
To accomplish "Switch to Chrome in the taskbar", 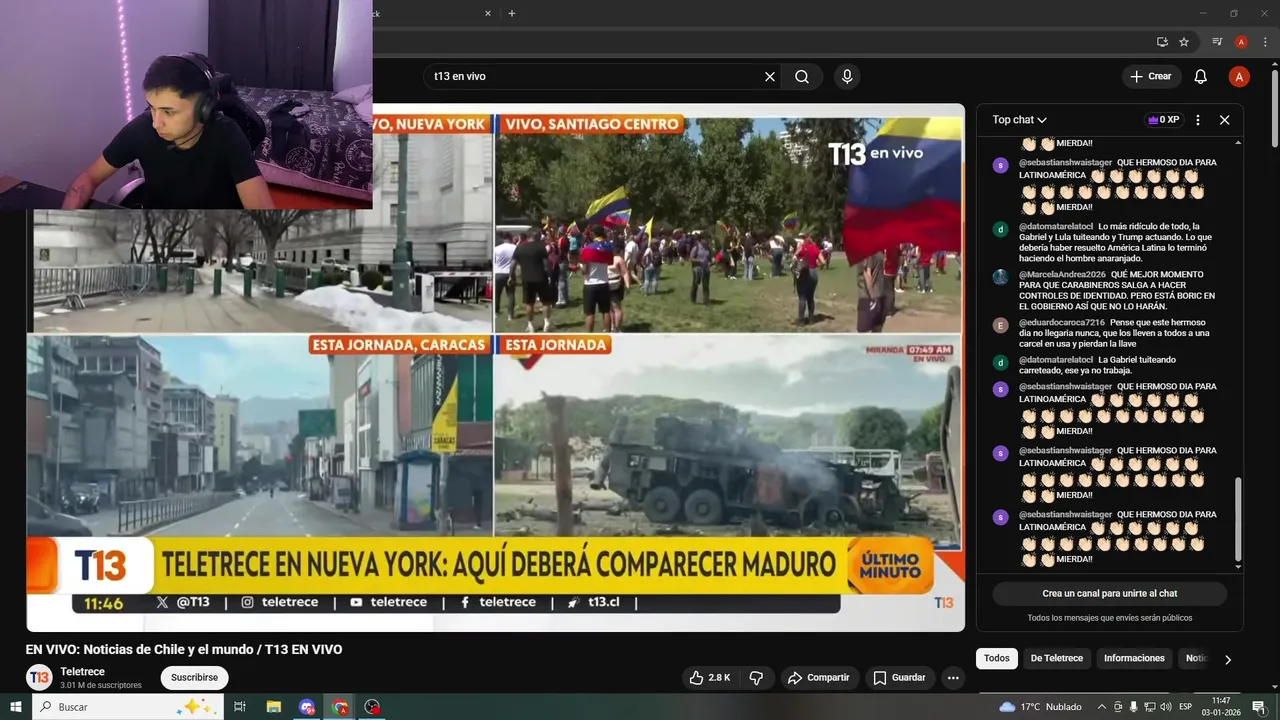I will point(340,707).
